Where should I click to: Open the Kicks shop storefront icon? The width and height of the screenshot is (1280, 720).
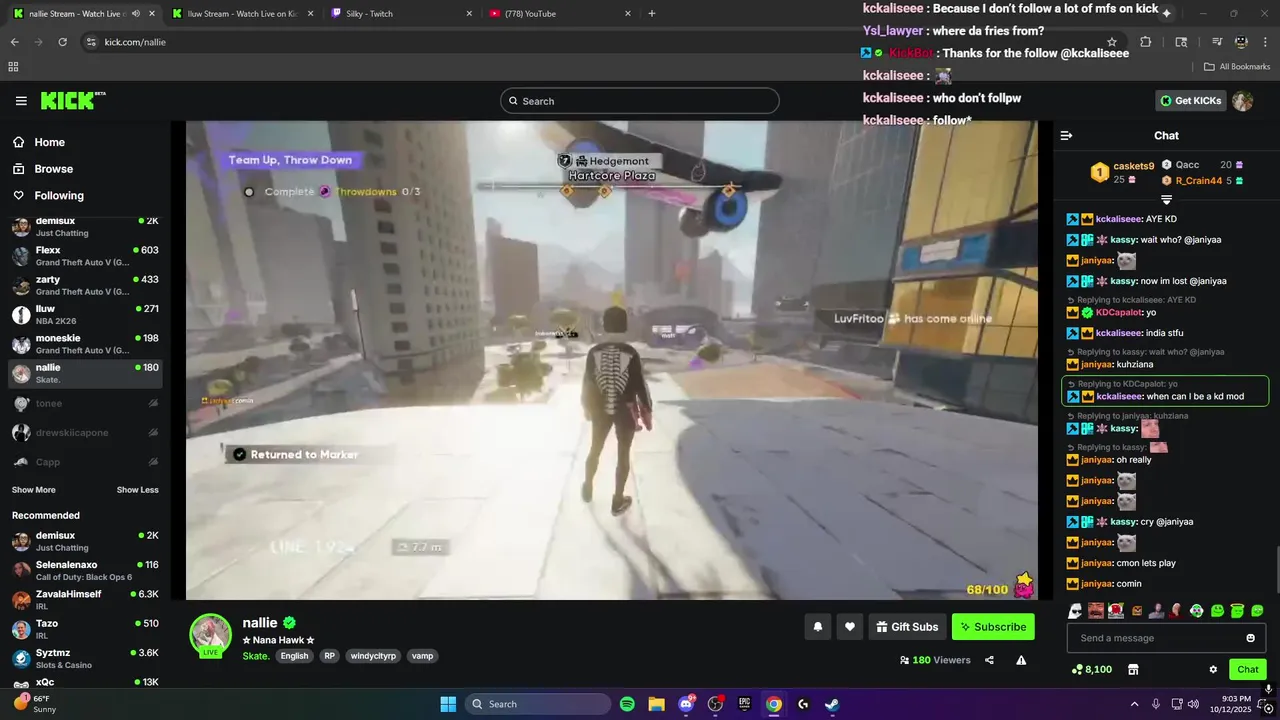[1133, 669]
